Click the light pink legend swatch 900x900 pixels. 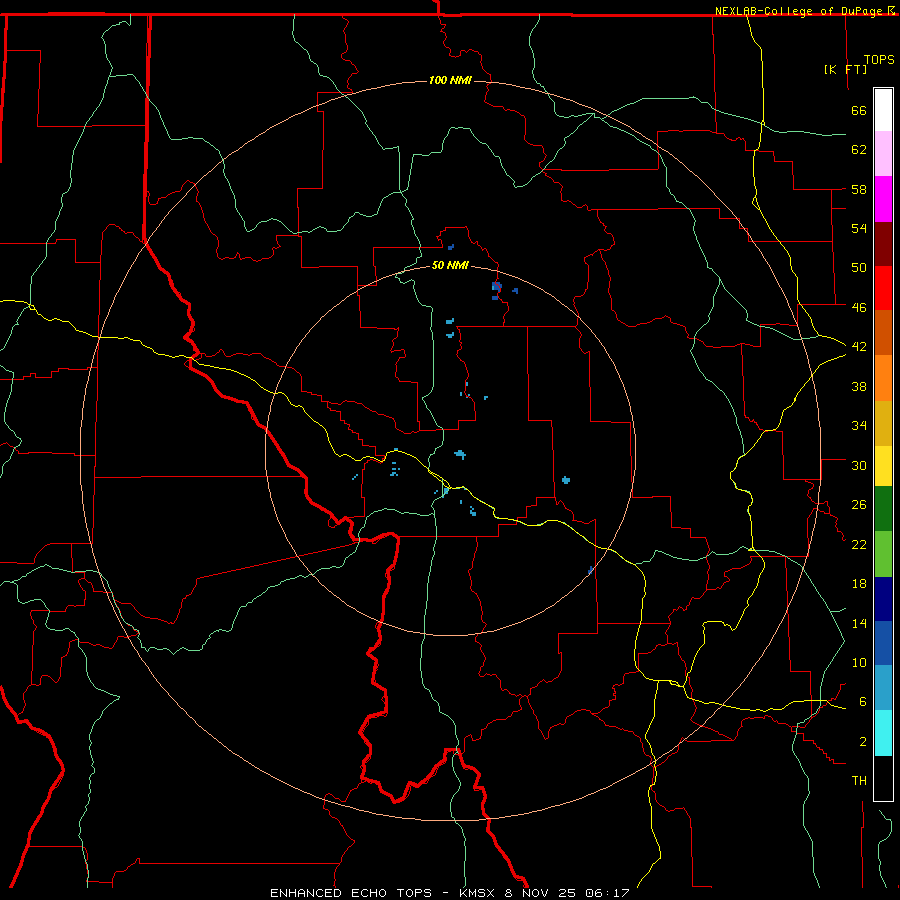click(883, 154)
